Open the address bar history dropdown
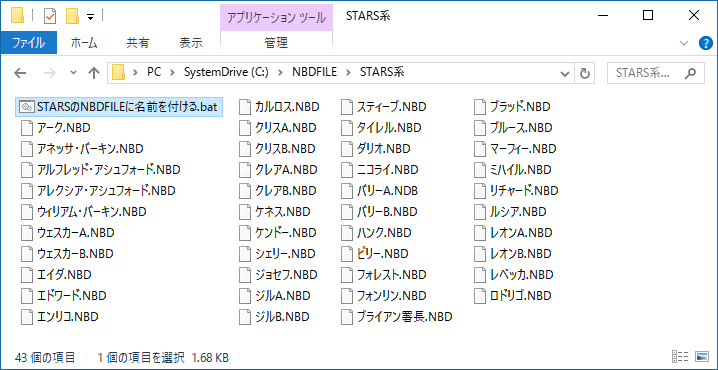Image resolution: width=718 pixels, height=370 pixels. (x=565, y=73)
